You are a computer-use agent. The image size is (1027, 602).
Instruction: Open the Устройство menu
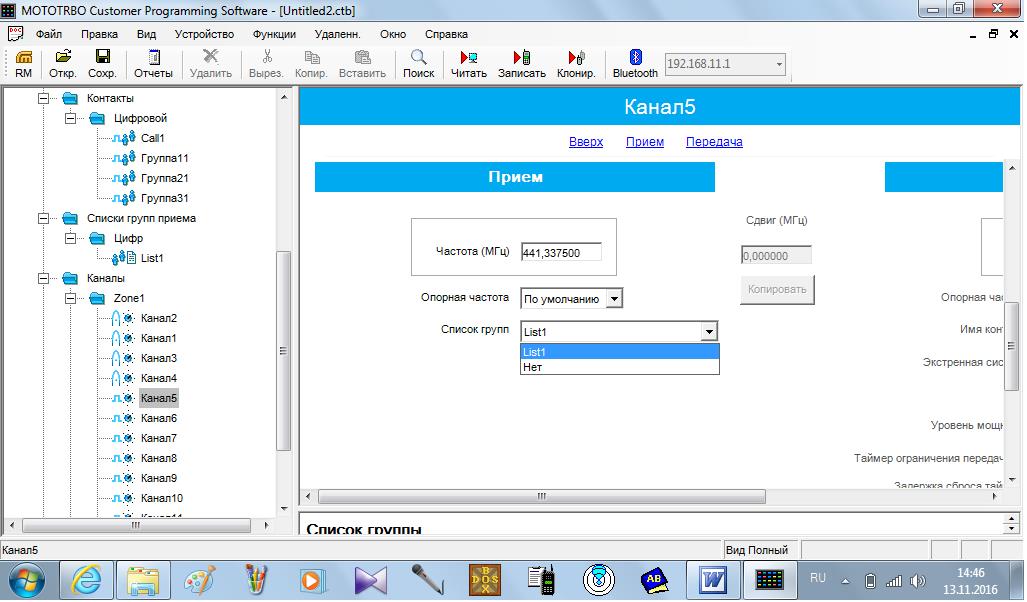click(204, 34)
